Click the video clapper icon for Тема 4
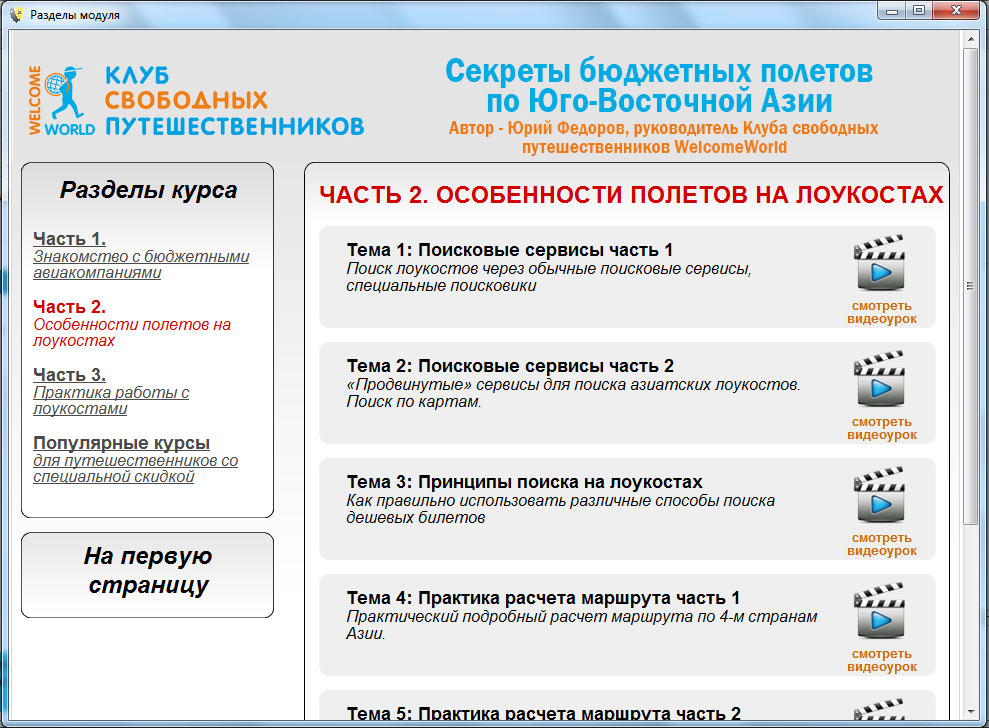Viewport: 989px width, 728px height. [x=879, y=611]
